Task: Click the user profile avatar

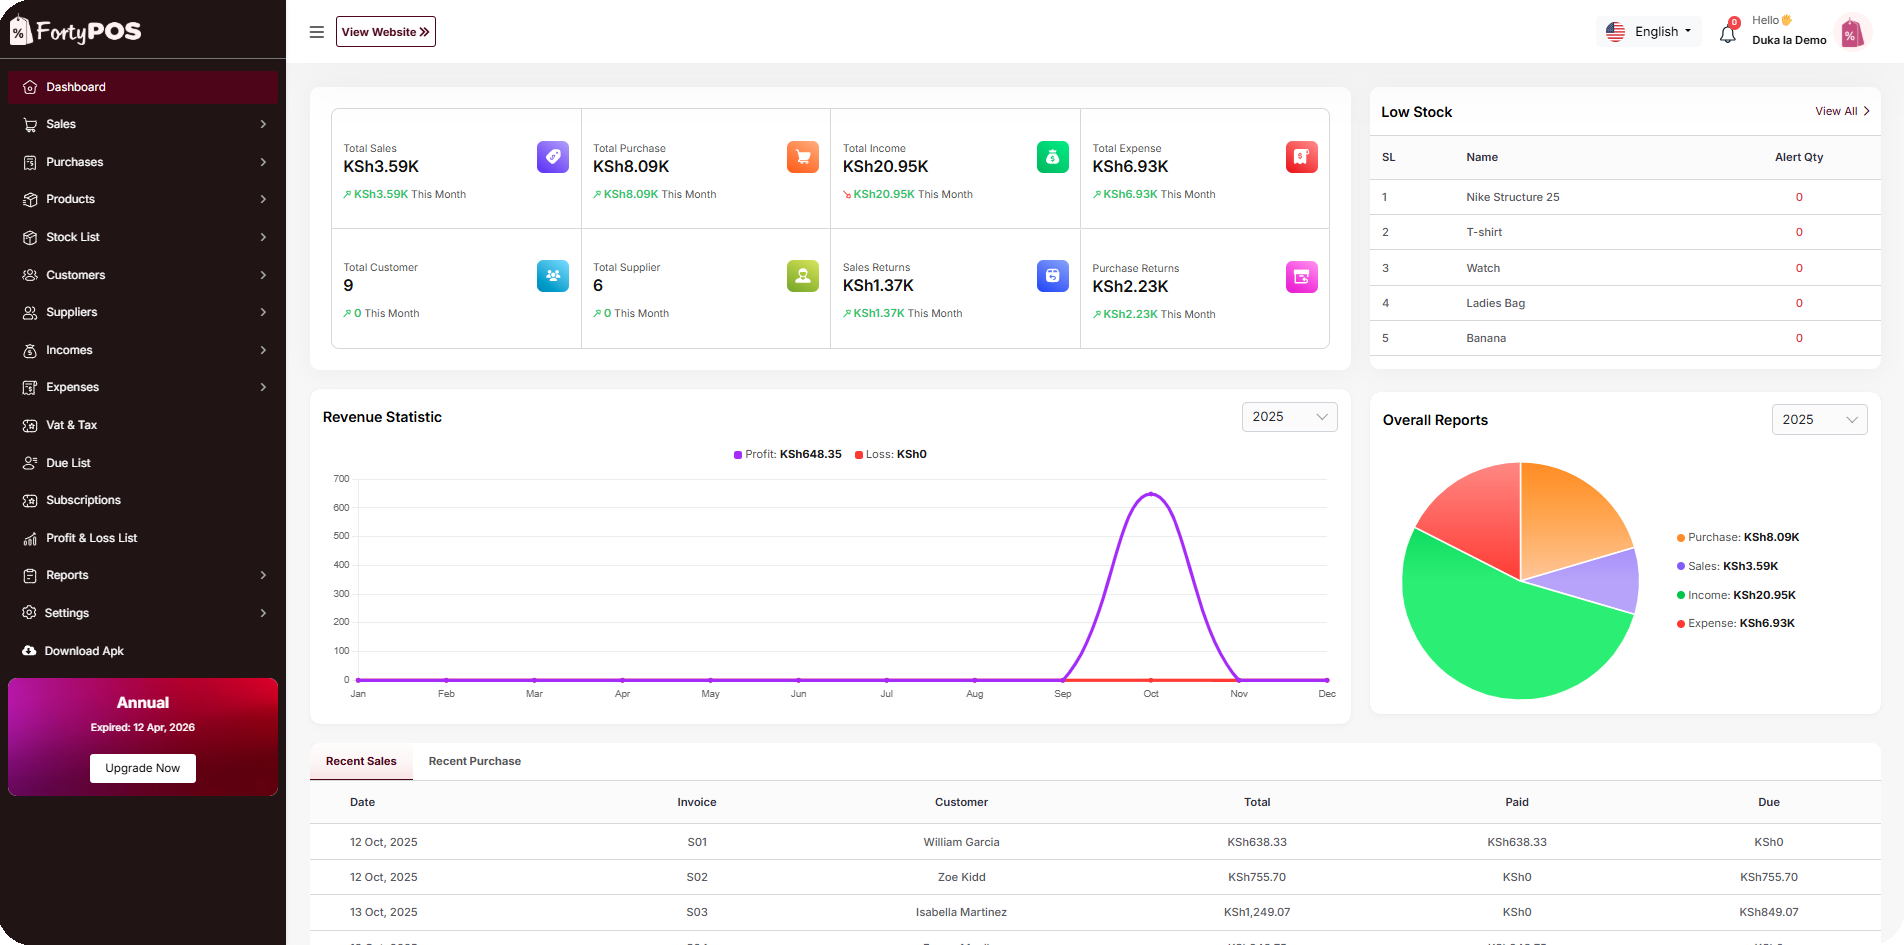Action: pyautogui.click(x=1852, y=33)
